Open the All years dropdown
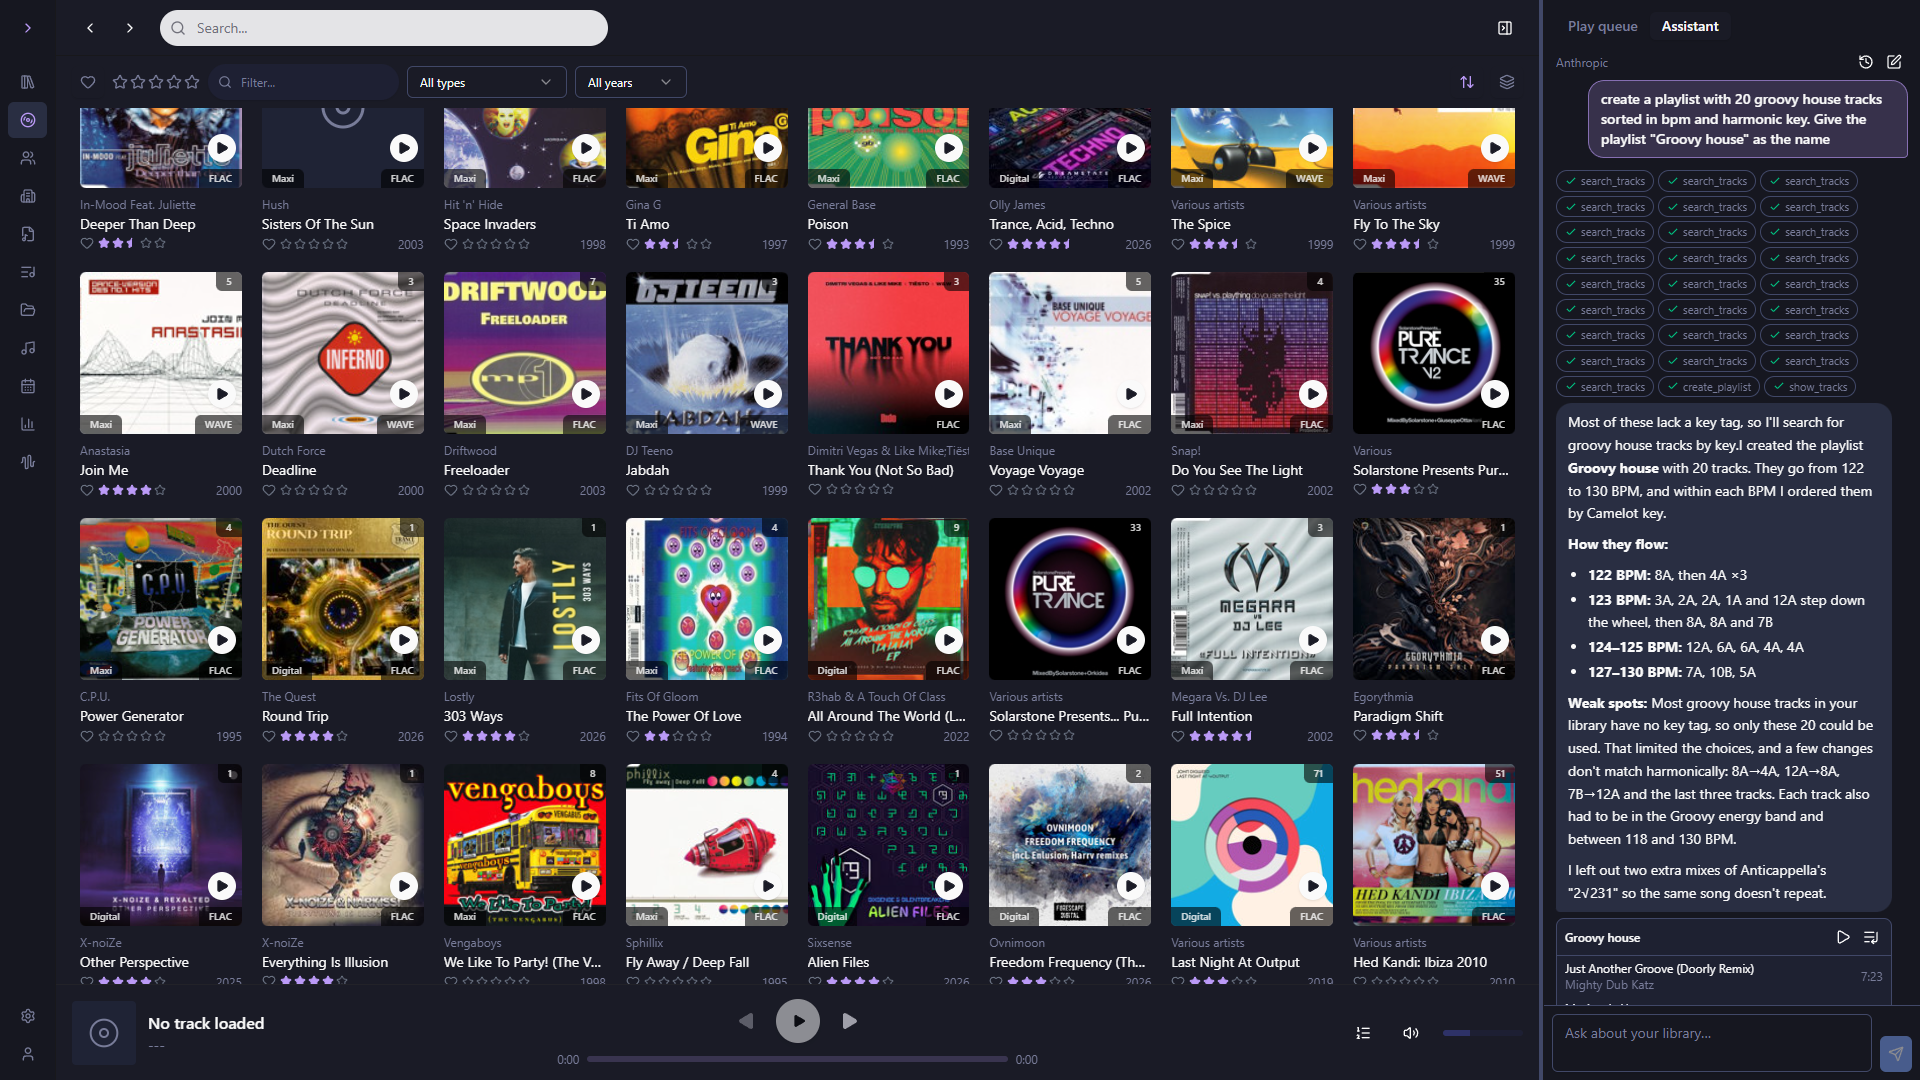Image resolution: width=1920 pixels, height=1080 pixels. (x=630, y=82)
